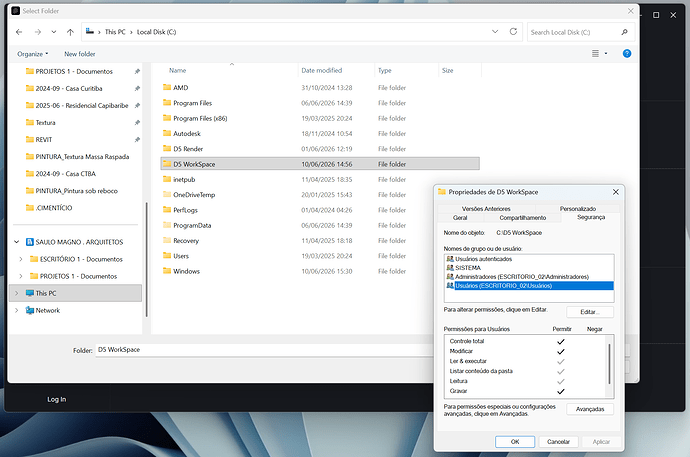Click the search magnifier icon
The width and height of the screenshot is (690, 457).
[x=624, y=32]
